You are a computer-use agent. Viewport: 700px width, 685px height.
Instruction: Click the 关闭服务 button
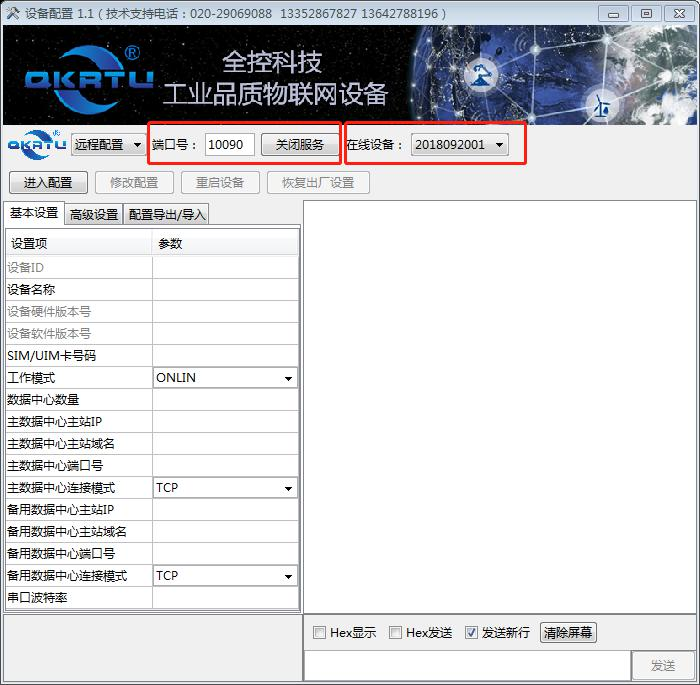point(300,145)
